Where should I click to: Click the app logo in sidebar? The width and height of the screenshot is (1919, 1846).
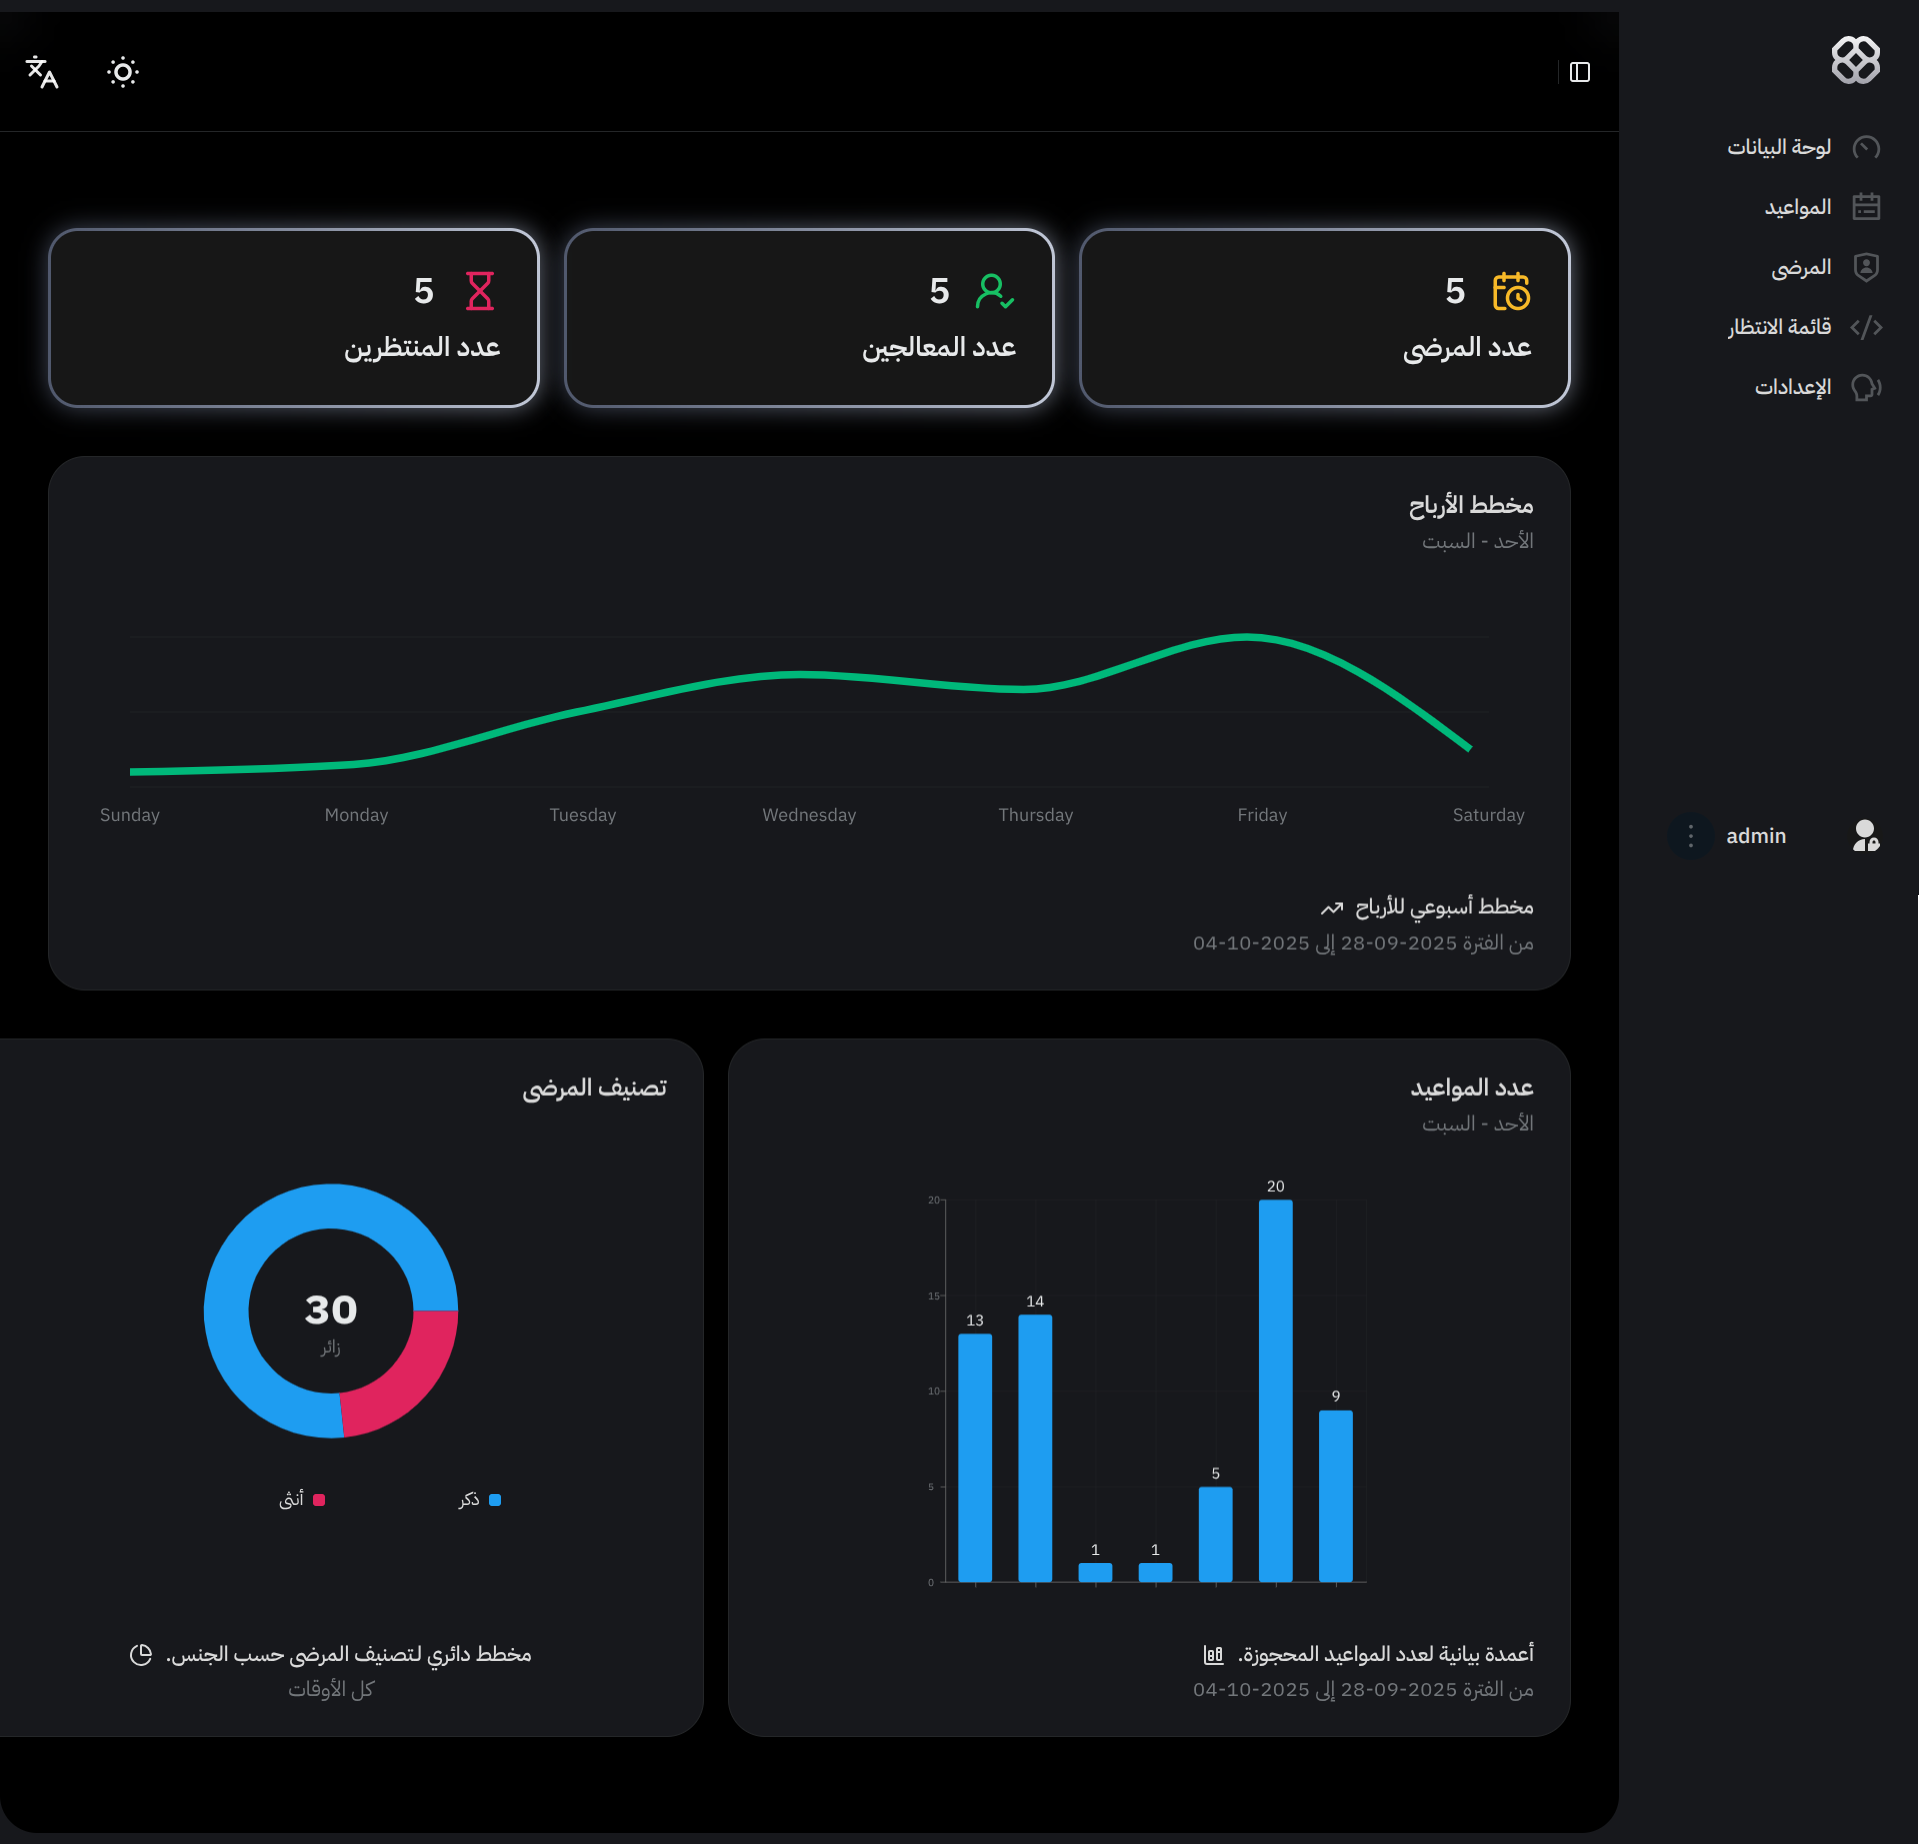[1855, 60]
